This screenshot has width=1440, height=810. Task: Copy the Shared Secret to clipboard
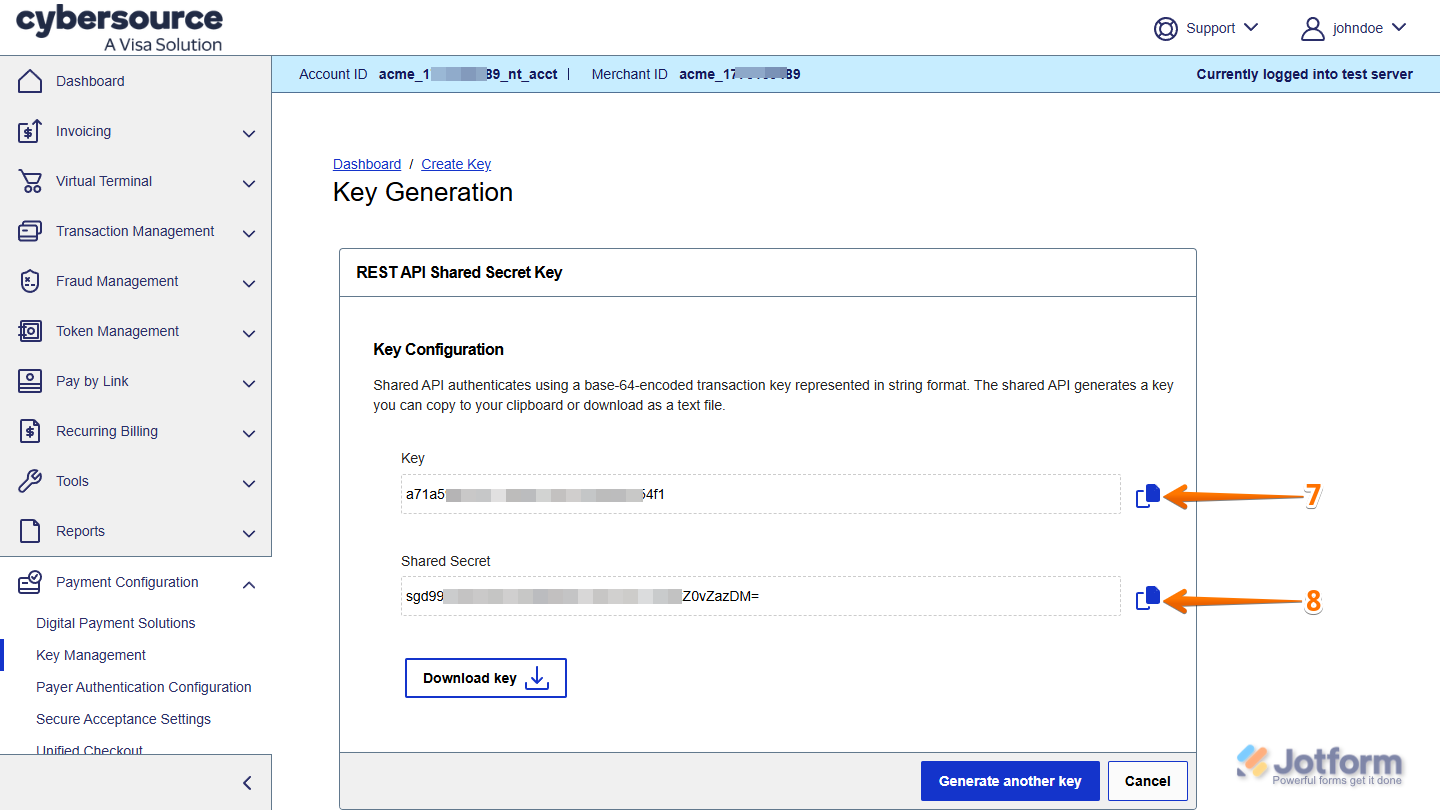[x=1148, y=598]
